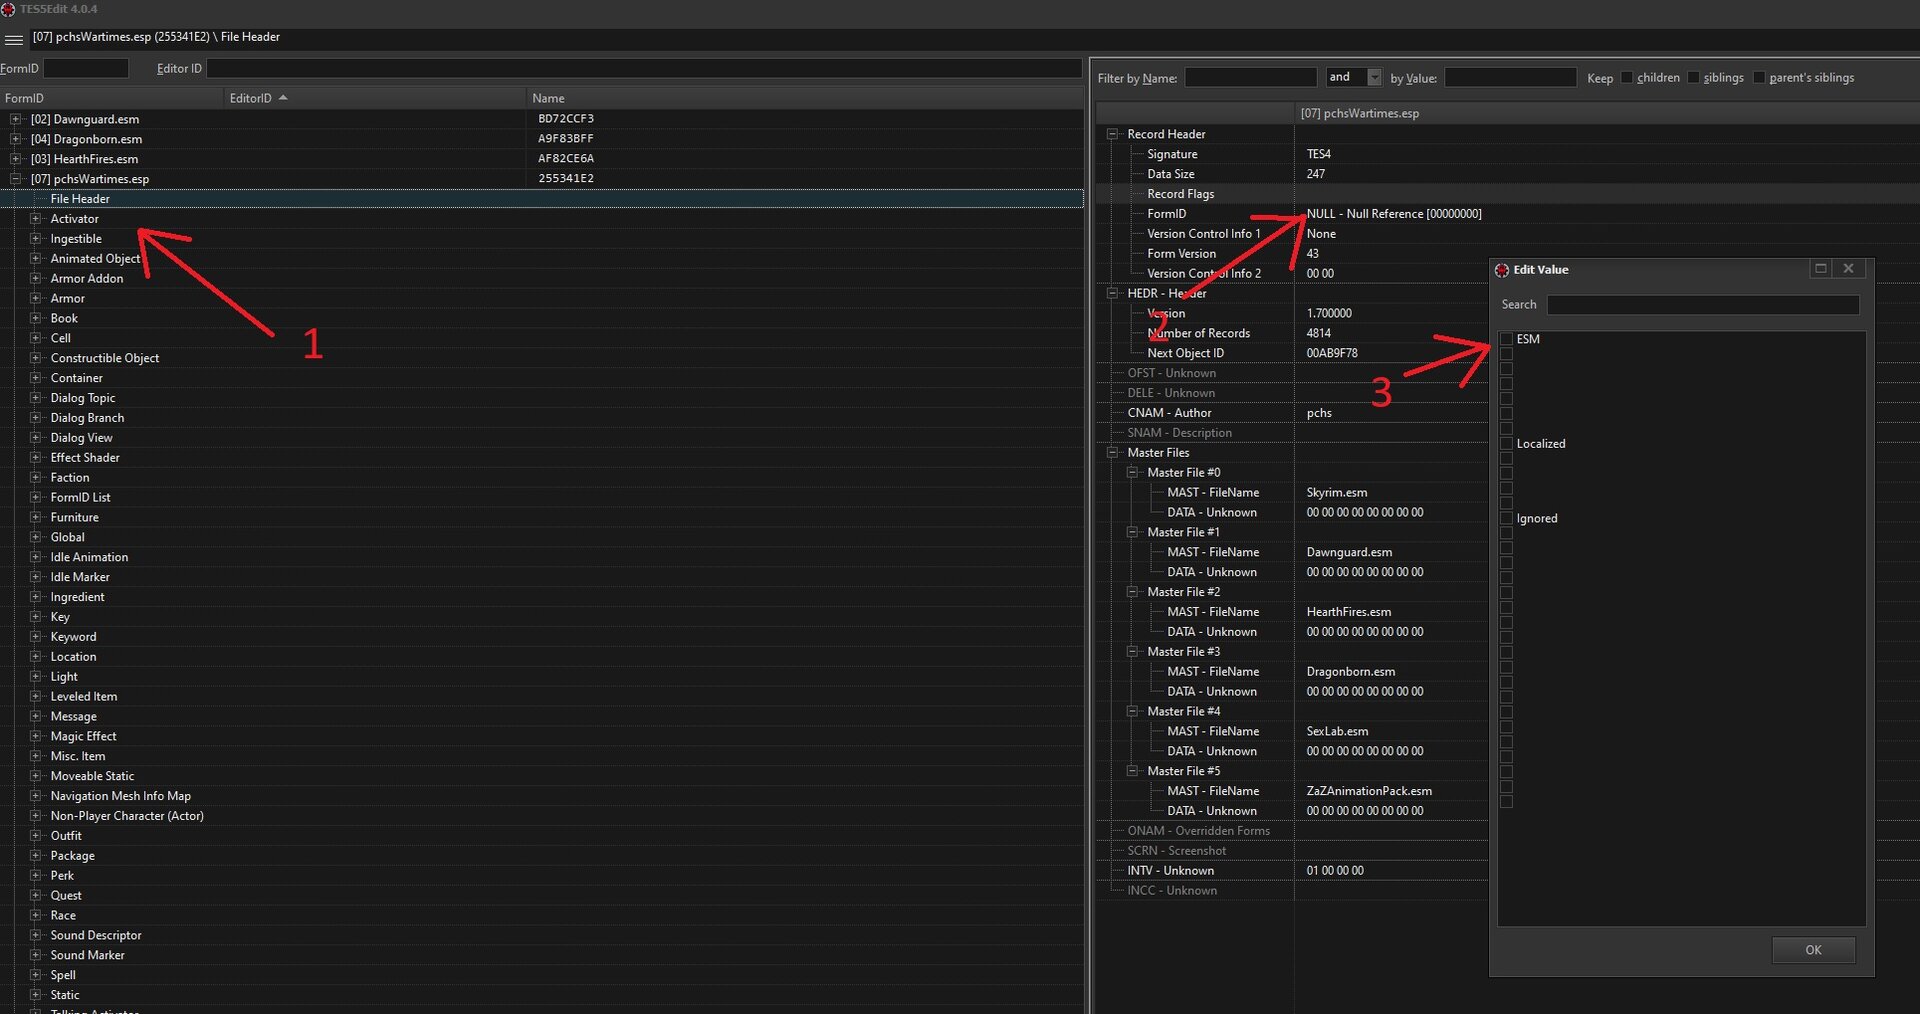Open the hamburger main menu icon
The image size is (1920, 1014).
(x=14, y=40)
